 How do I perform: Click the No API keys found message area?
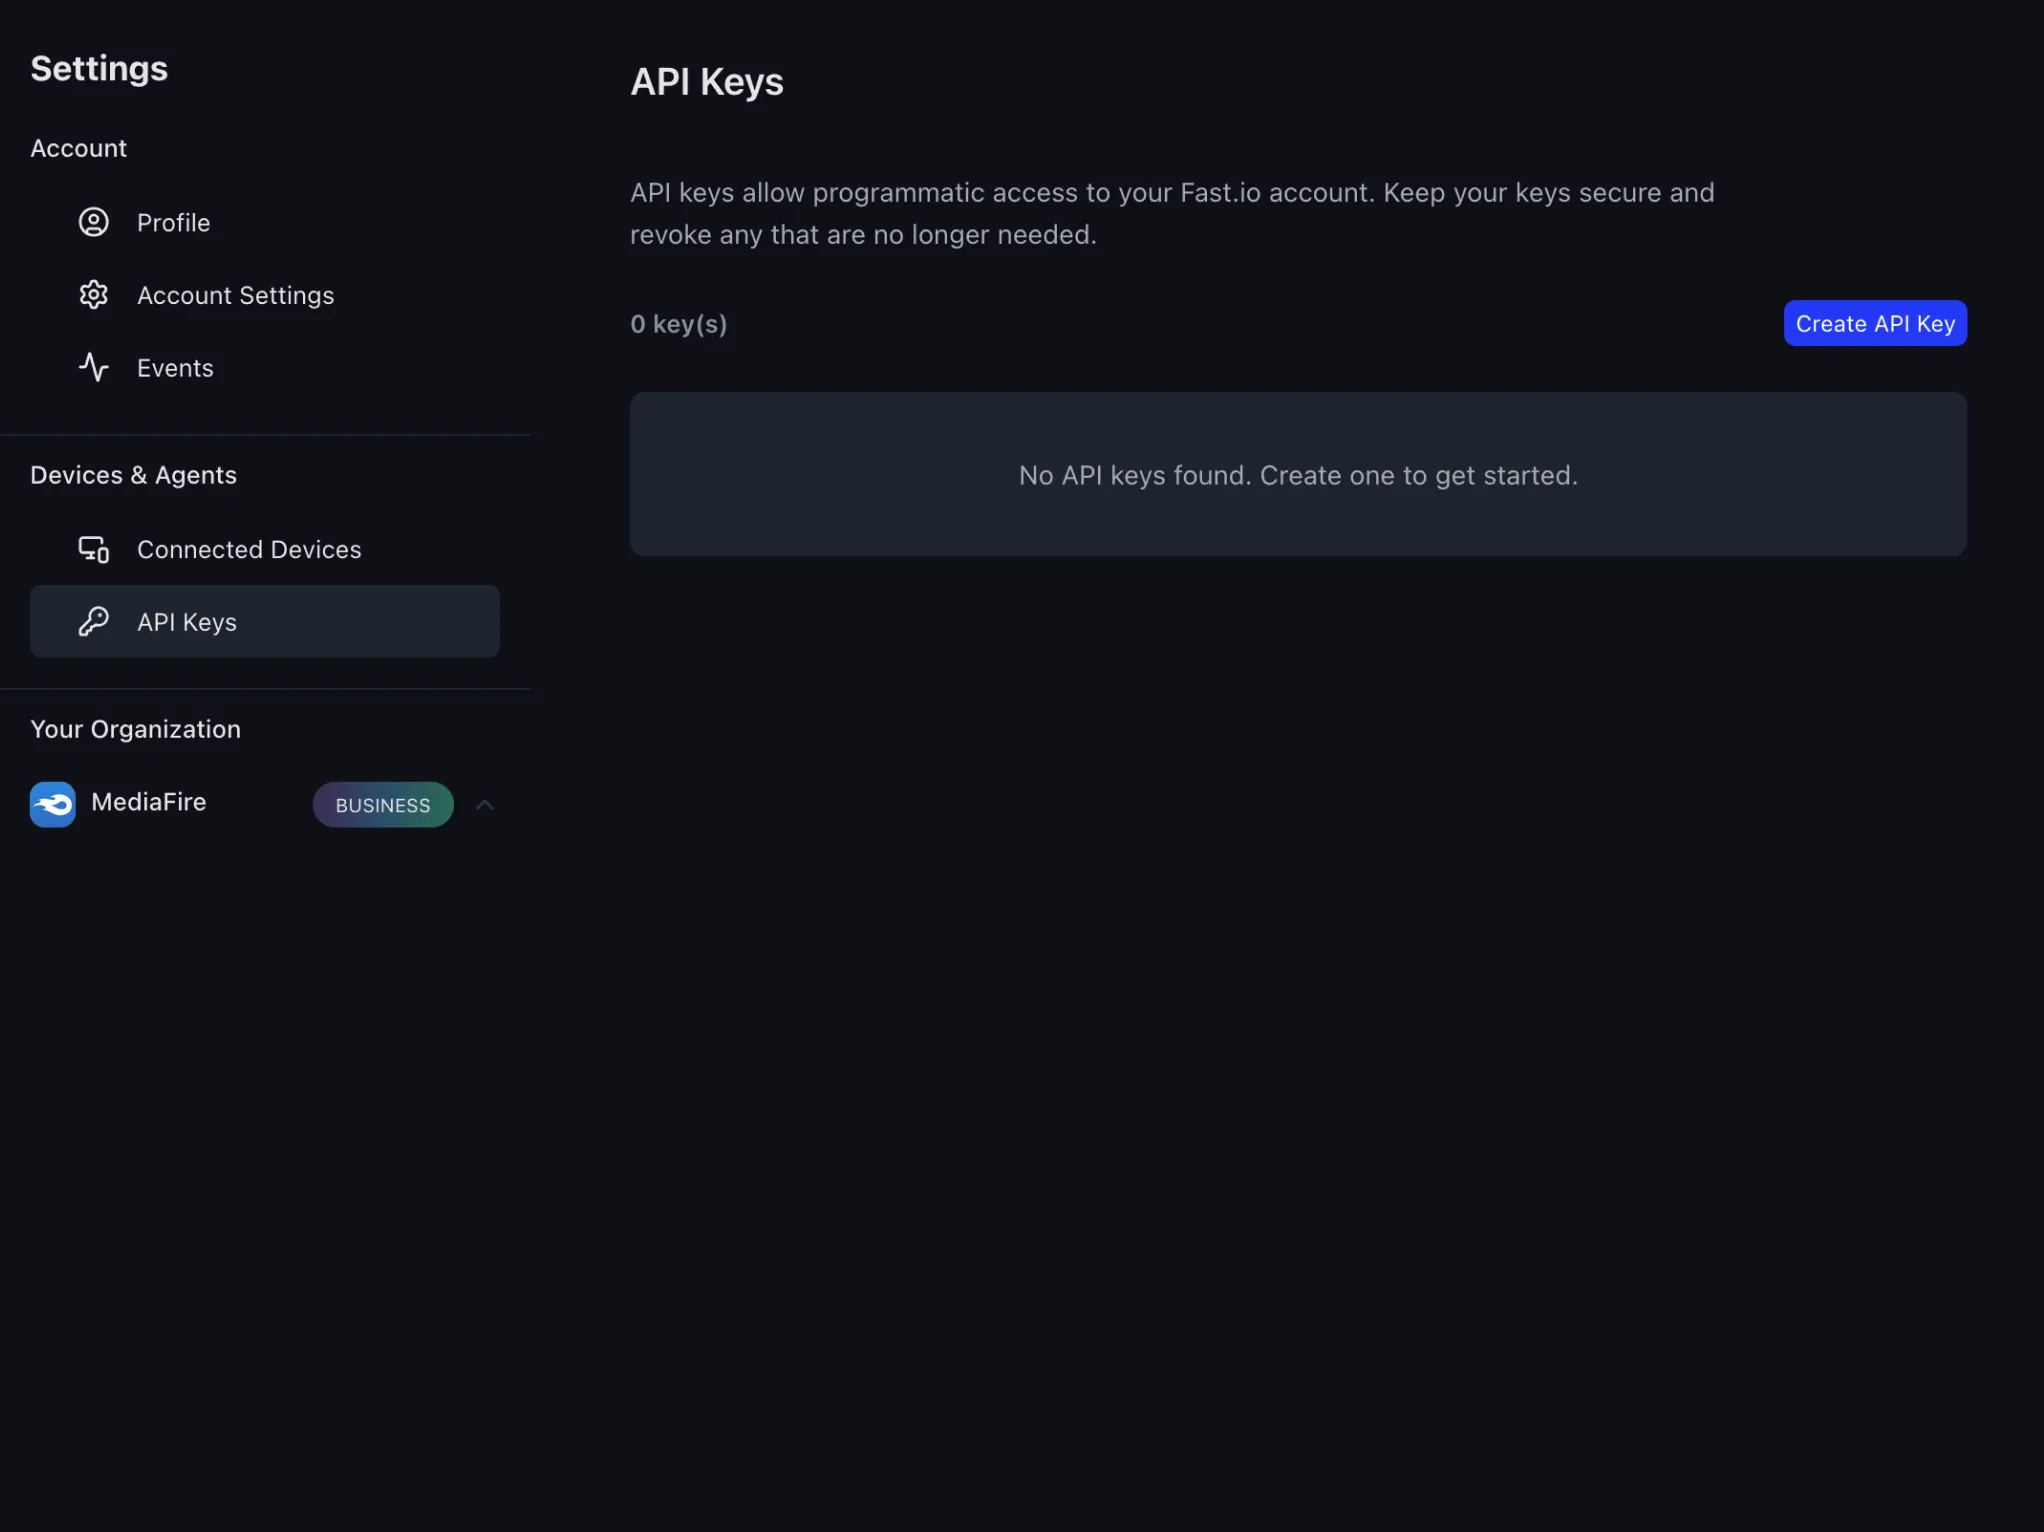pos(1297,475)
